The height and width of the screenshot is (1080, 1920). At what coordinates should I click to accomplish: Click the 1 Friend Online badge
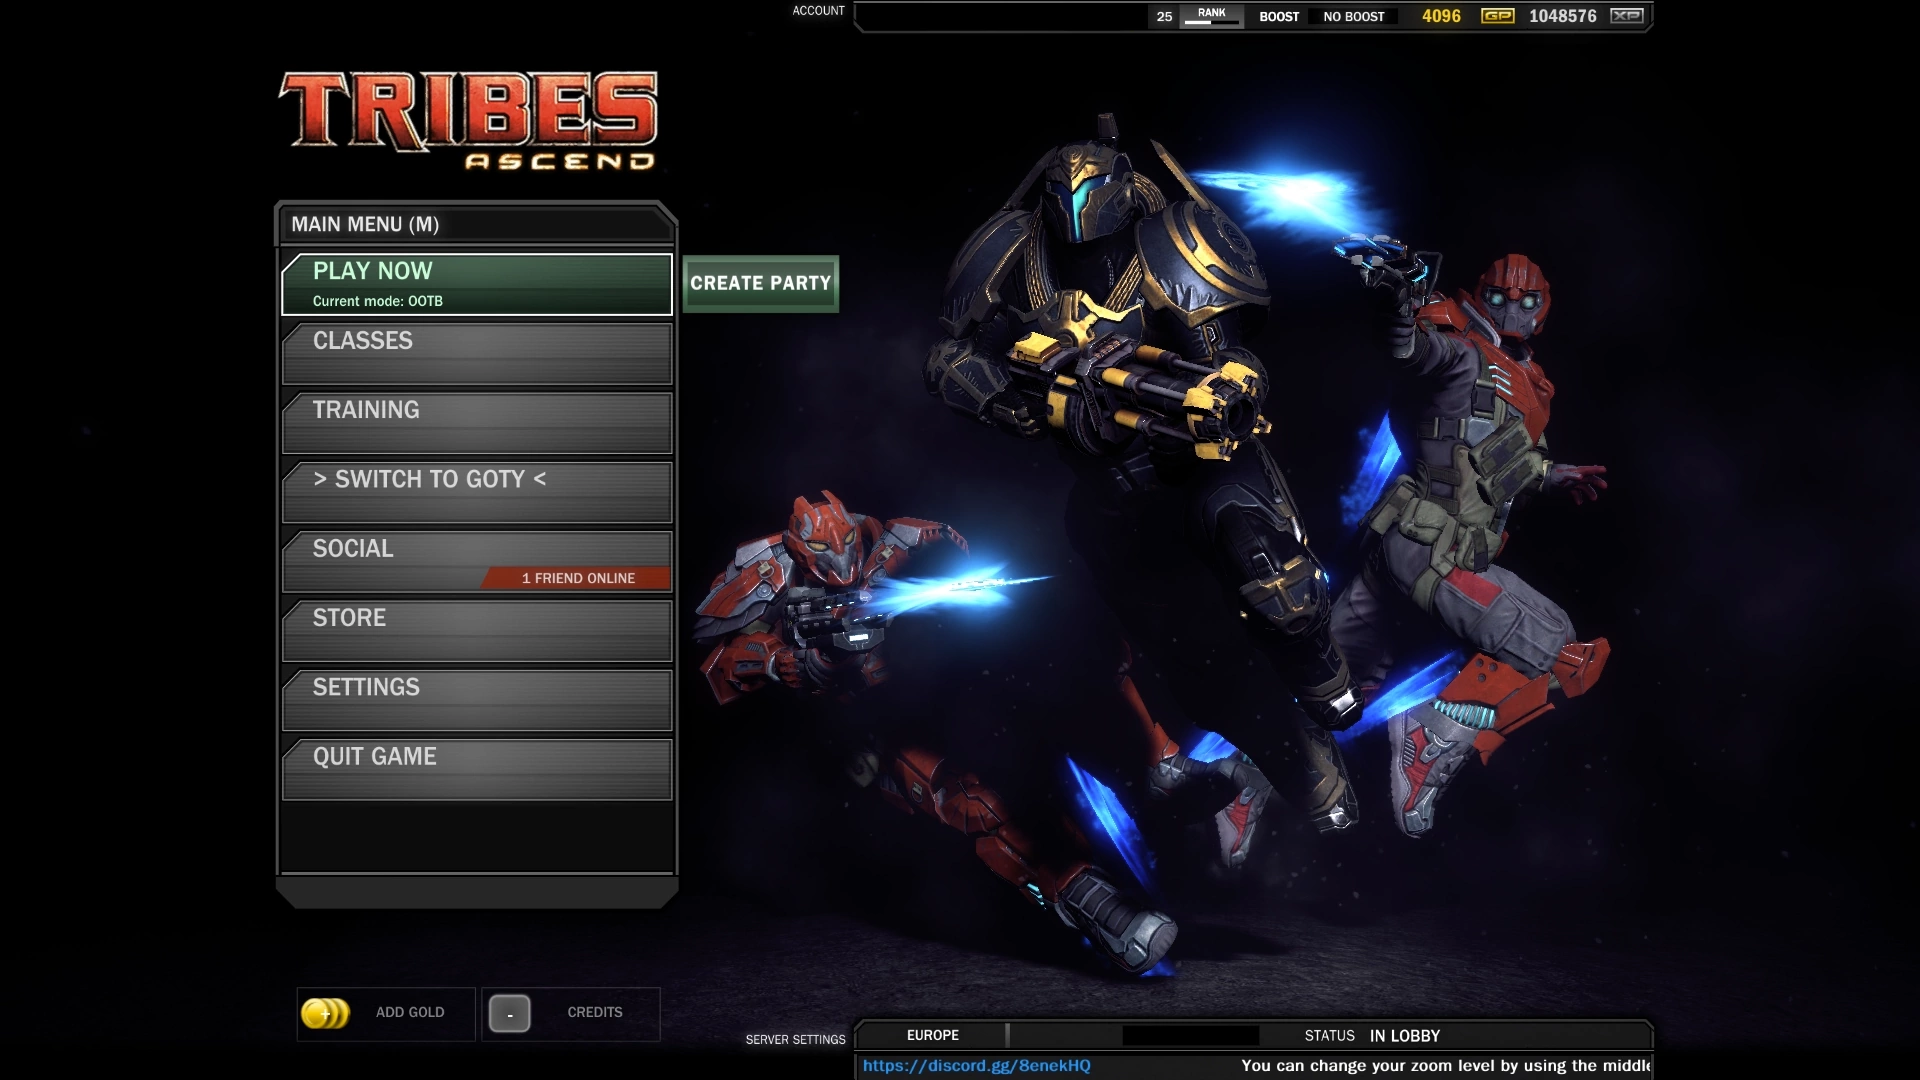point(577,579)
